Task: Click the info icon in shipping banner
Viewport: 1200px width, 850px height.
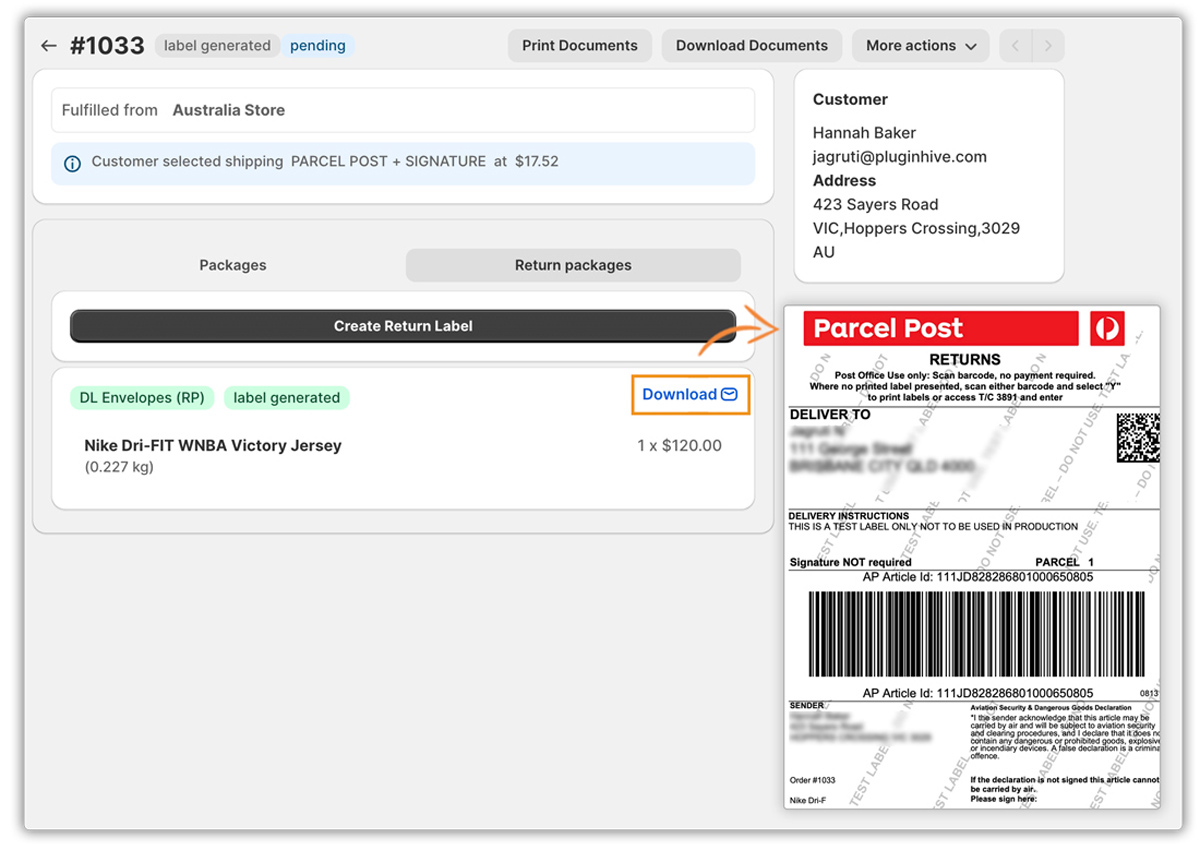Action: point(72,163)
